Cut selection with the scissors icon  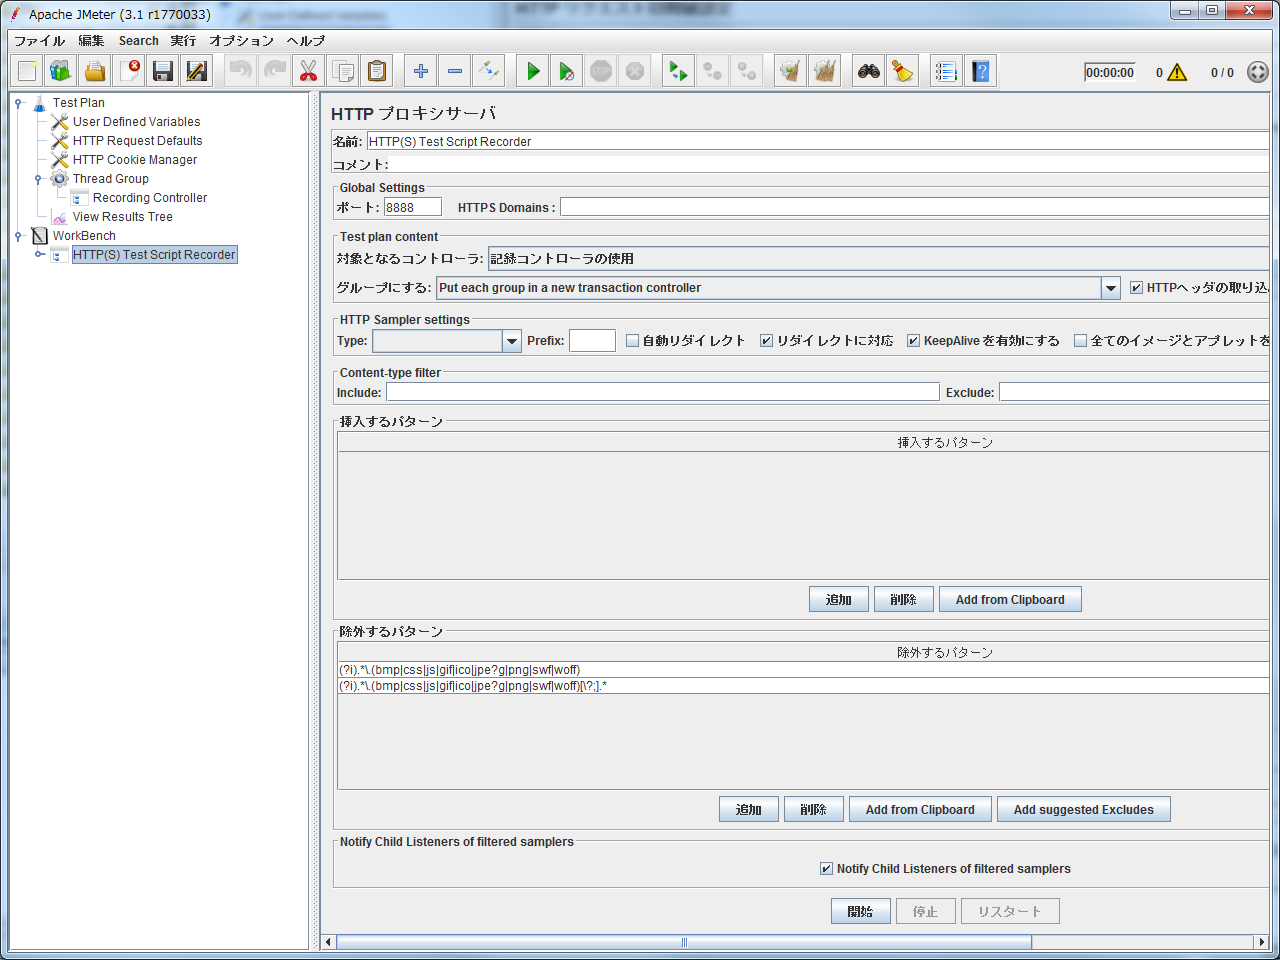pos(309,71)
